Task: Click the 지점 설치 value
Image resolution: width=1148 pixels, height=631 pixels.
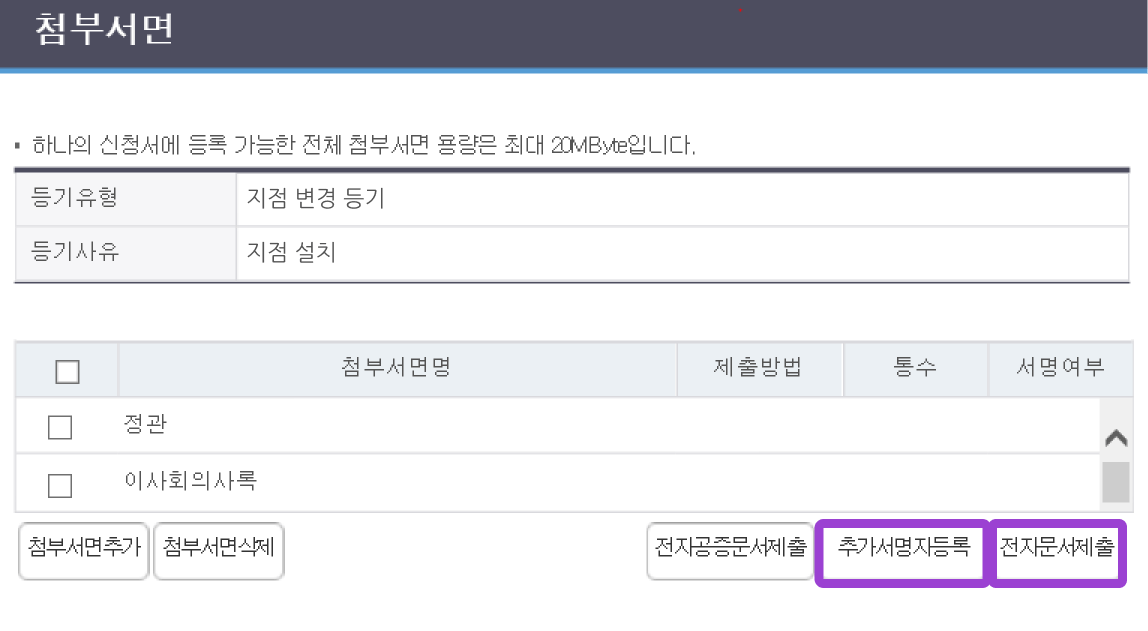Action: point(291,252)
